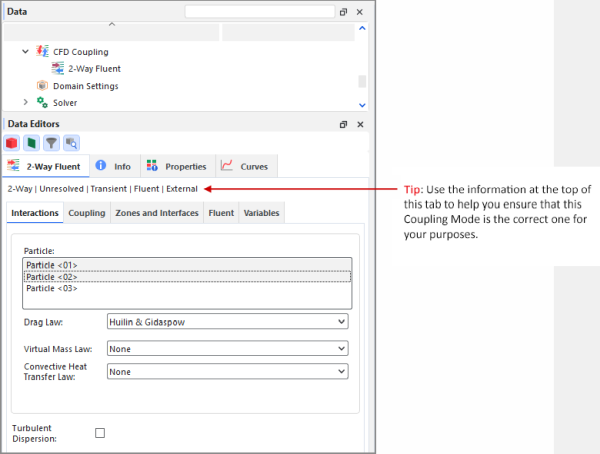Image resolution: width=600 pixels, height=454 pixels.
Task: Select Particle <02> in the list
Action: pyautogui.click(x=187, y=277)
